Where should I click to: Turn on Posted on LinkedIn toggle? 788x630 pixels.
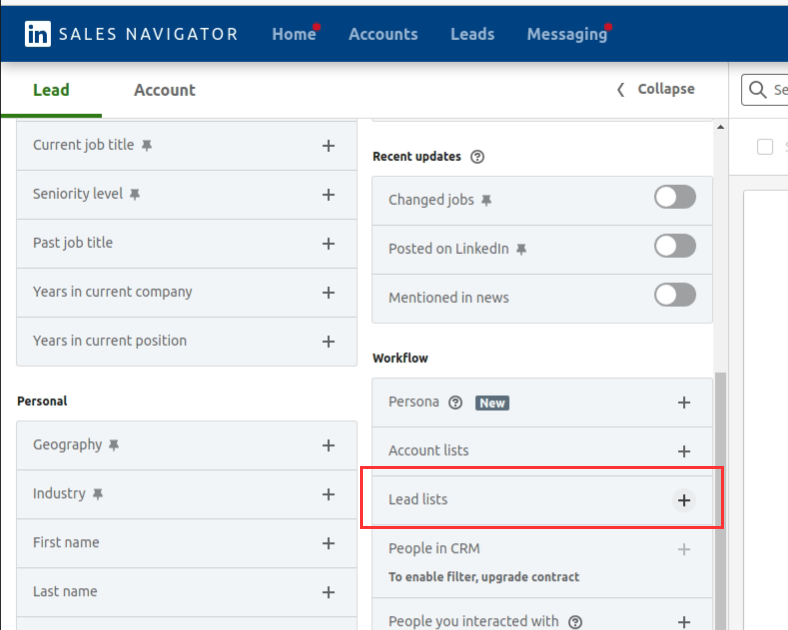pos(674,247)
